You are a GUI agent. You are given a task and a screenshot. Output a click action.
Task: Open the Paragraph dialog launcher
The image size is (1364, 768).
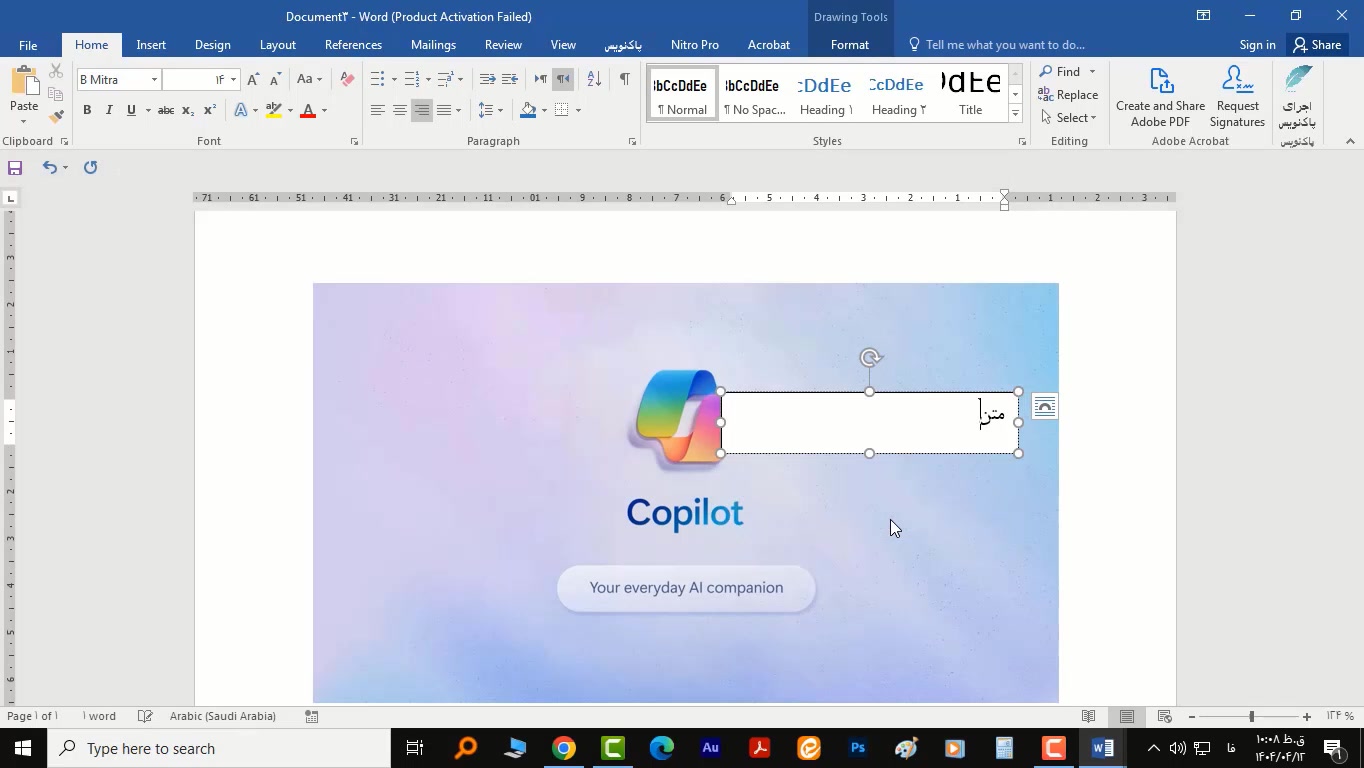pyautogui.click(x=632, y=142)
